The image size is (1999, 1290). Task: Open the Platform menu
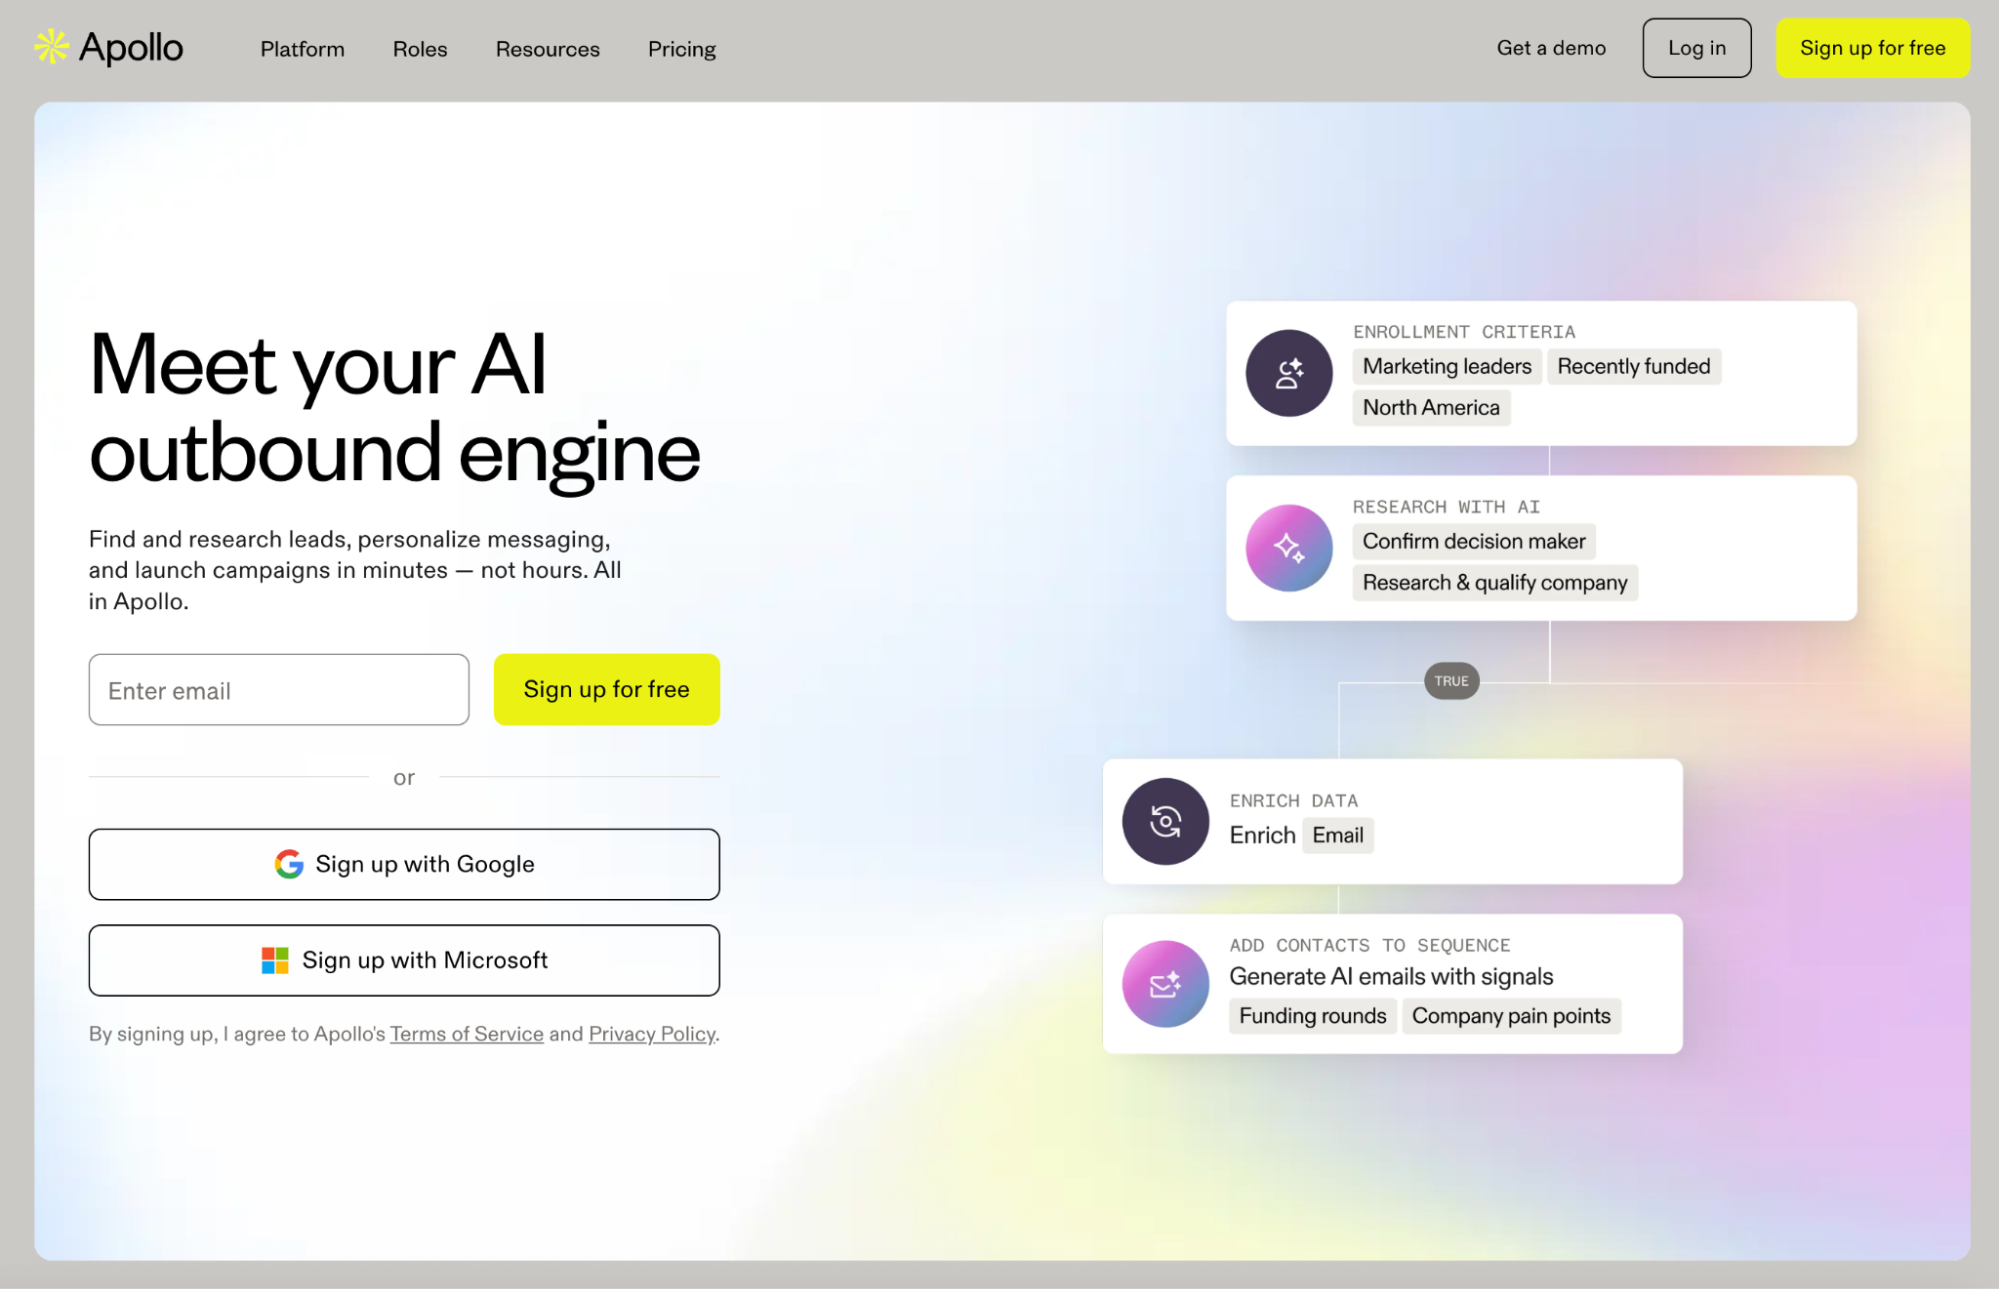[302, 49]
